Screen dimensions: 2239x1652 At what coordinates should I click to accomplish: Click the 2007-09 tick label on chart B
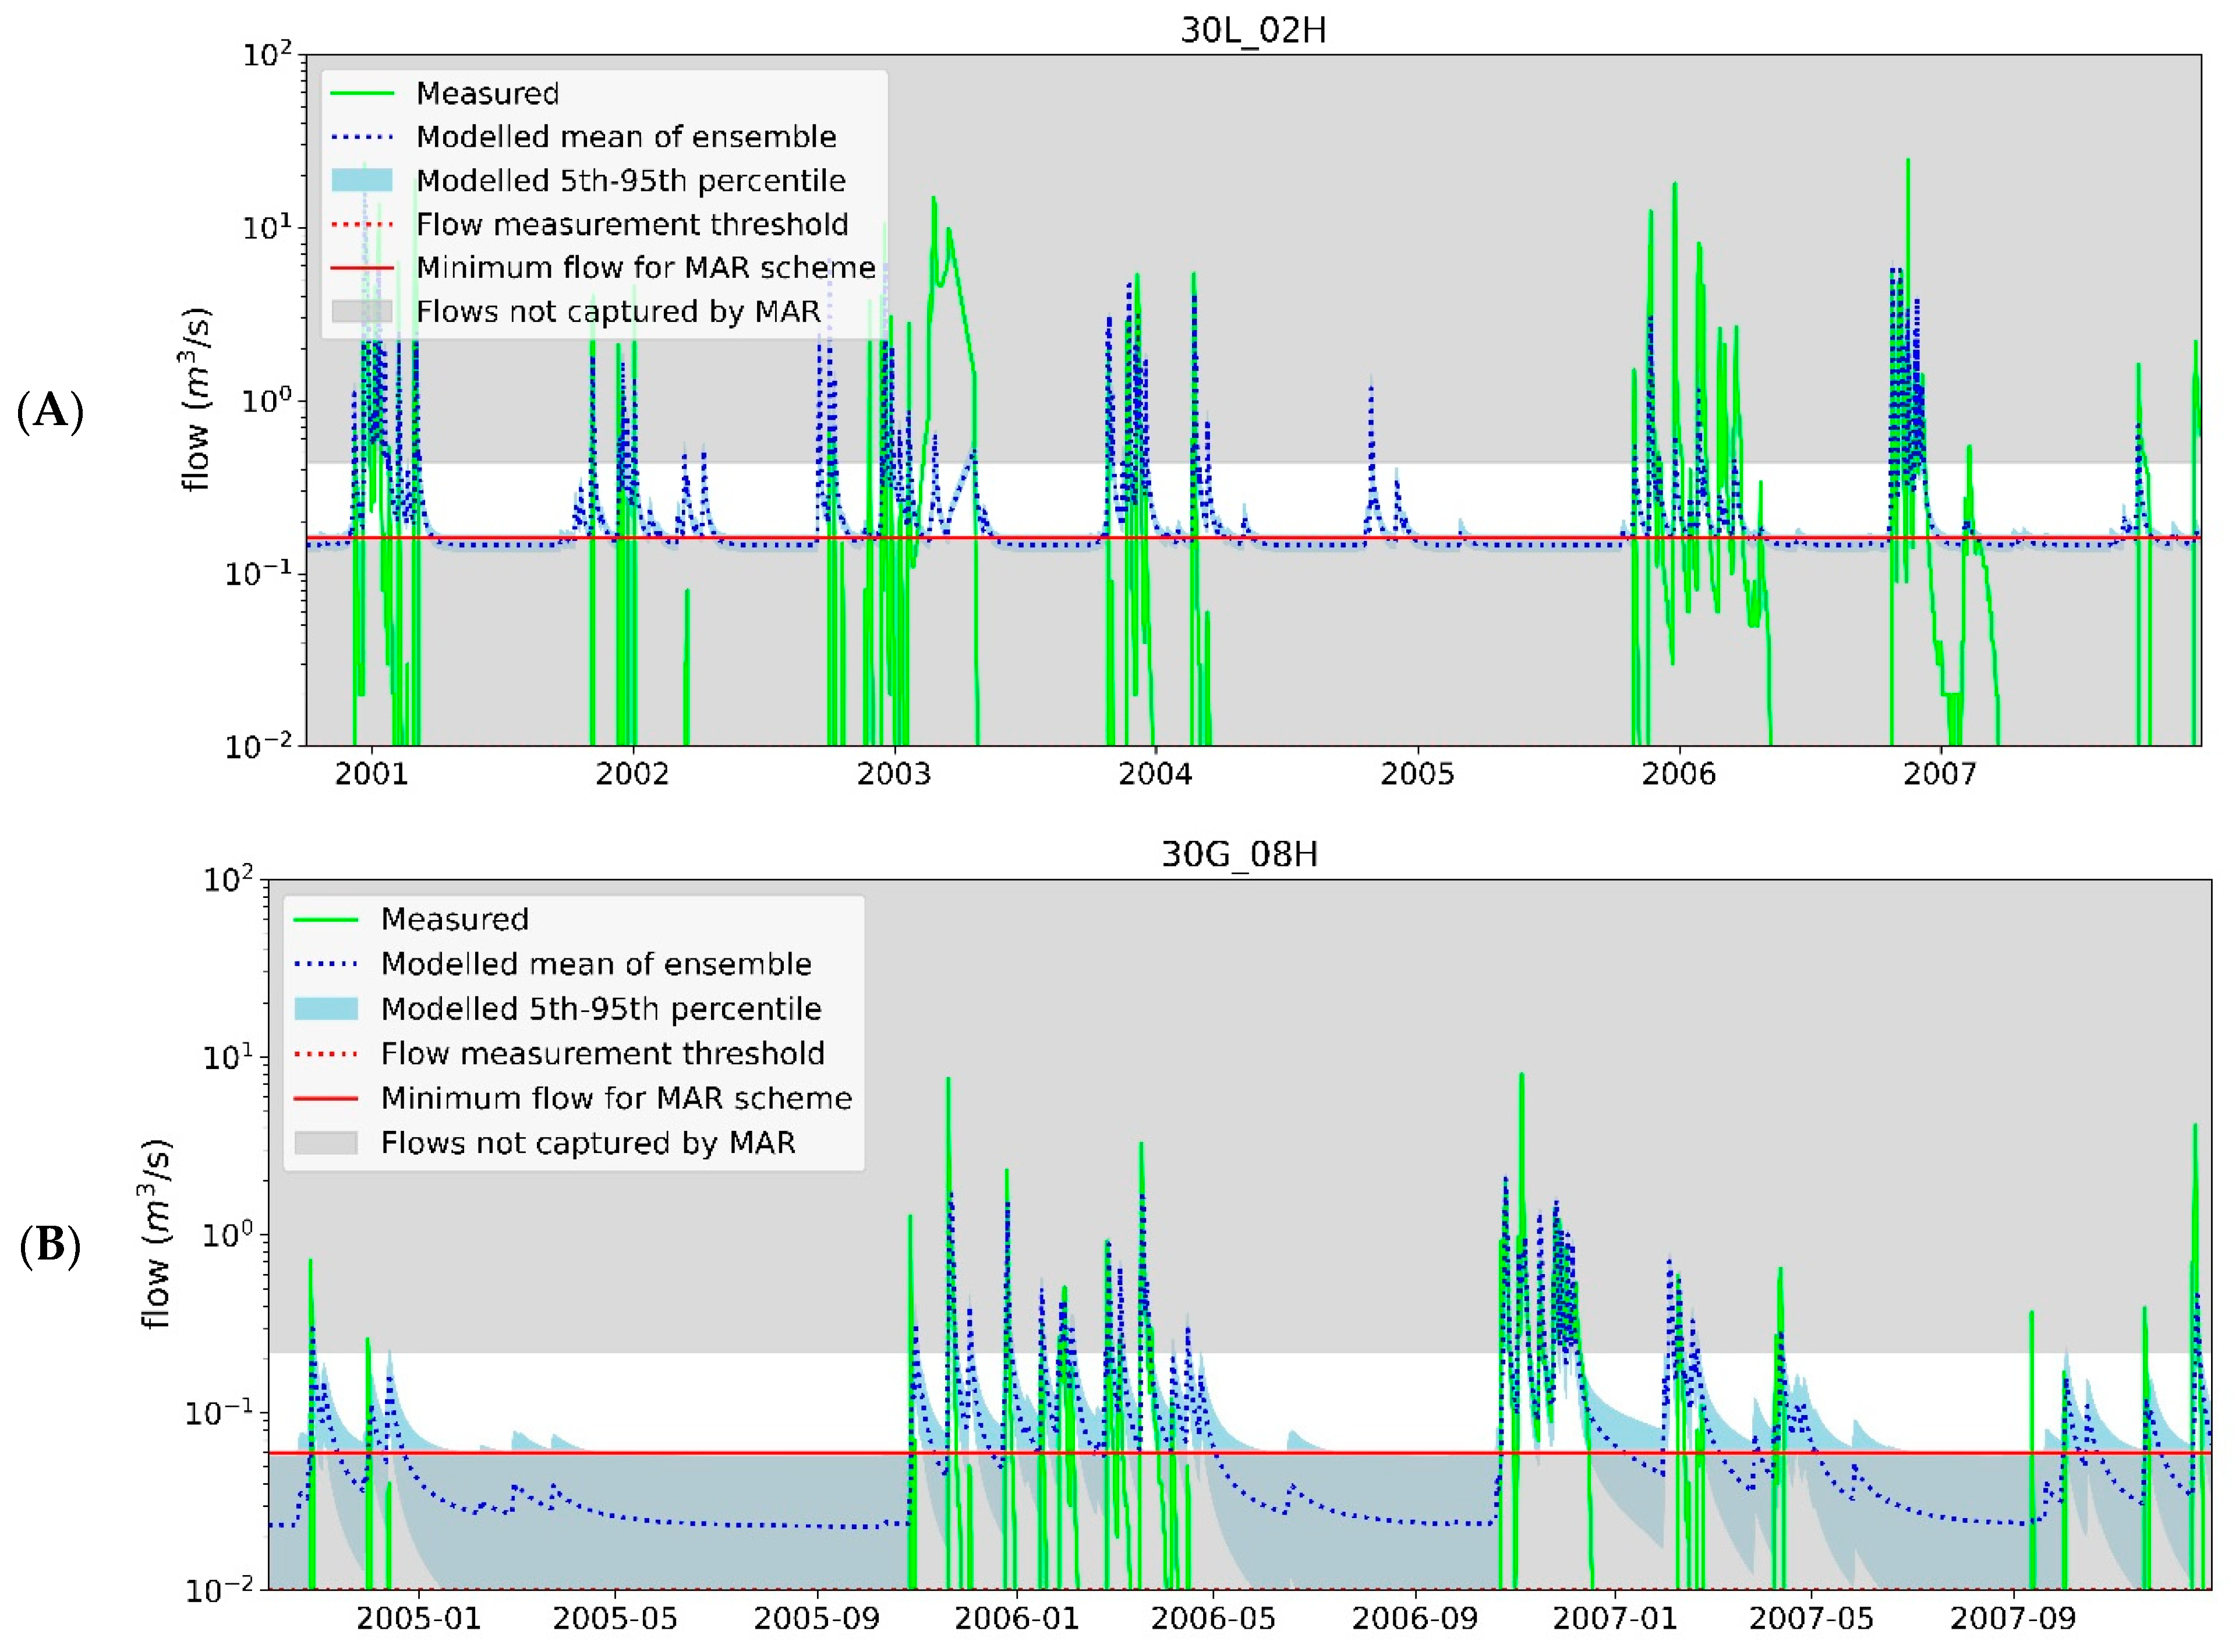pos(2012,1619)
